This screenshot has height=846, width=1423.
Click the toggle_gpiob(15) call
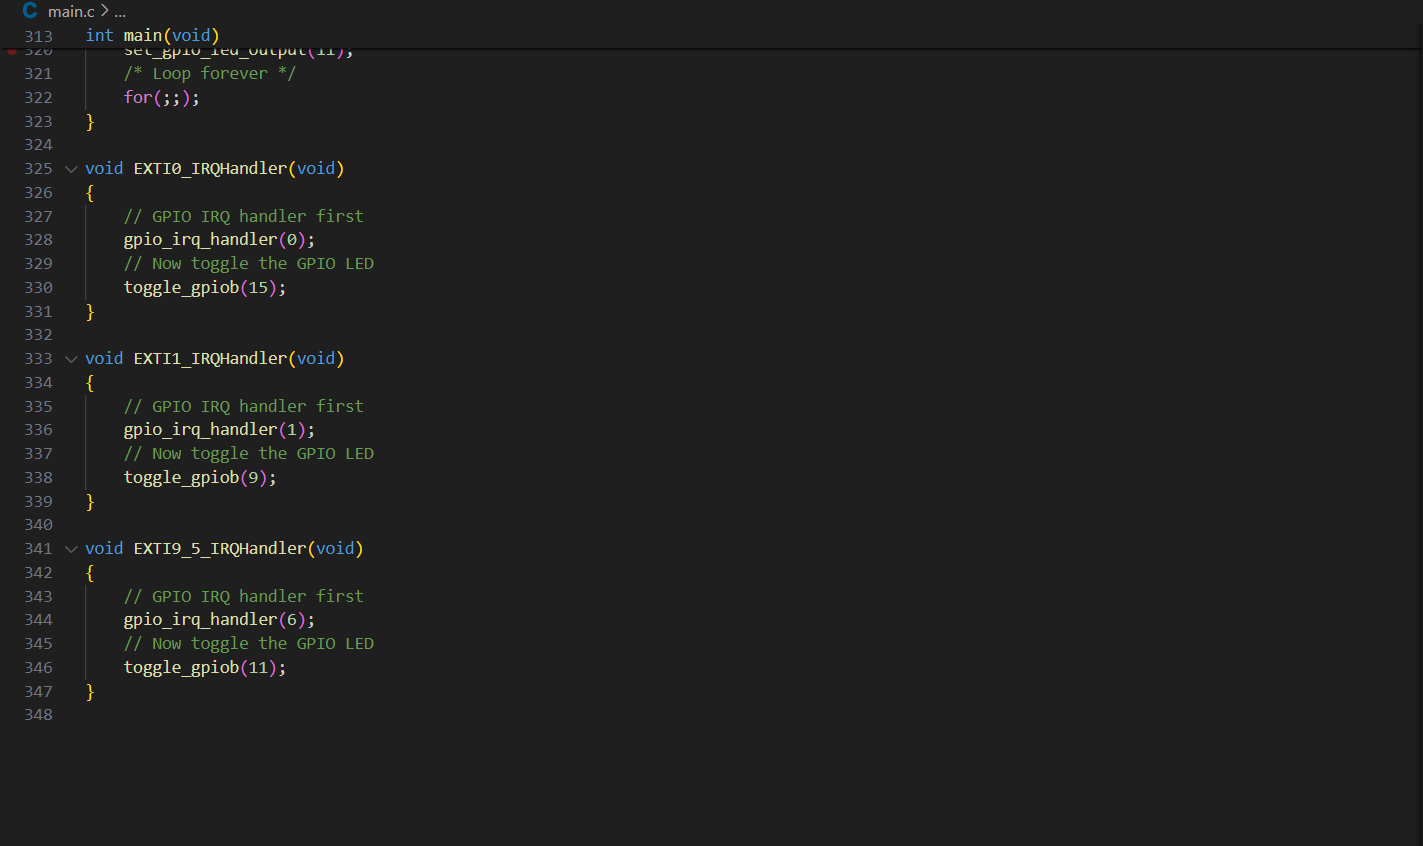tap(204, 288)
